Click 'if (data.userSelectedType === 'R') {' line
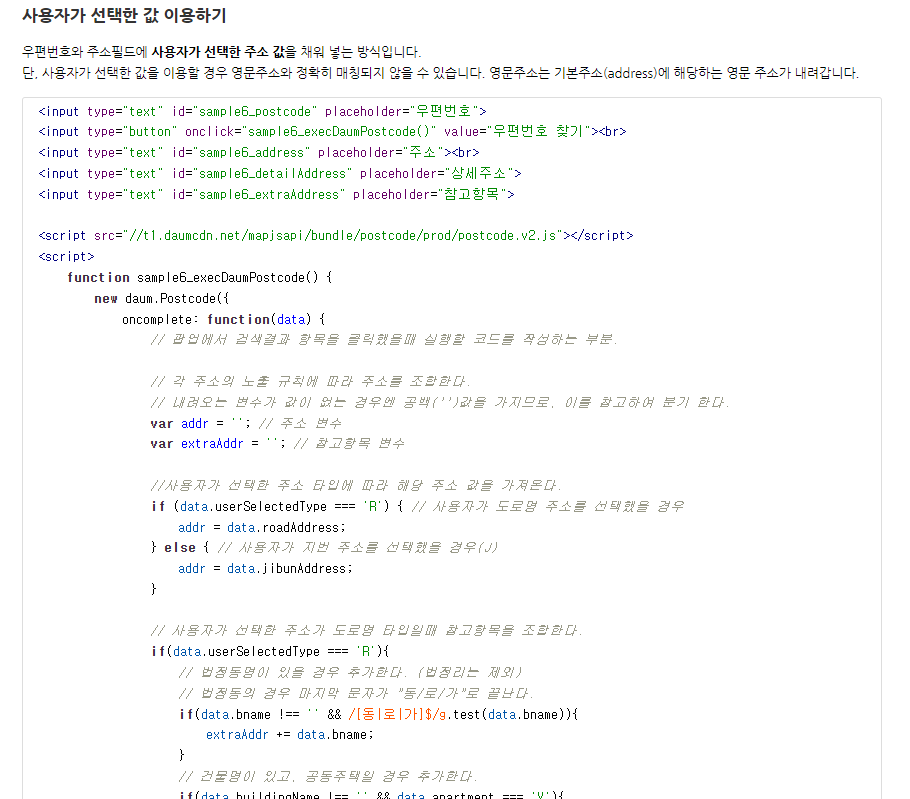Viewport: 910px width, 799px height. pos(417,507)
